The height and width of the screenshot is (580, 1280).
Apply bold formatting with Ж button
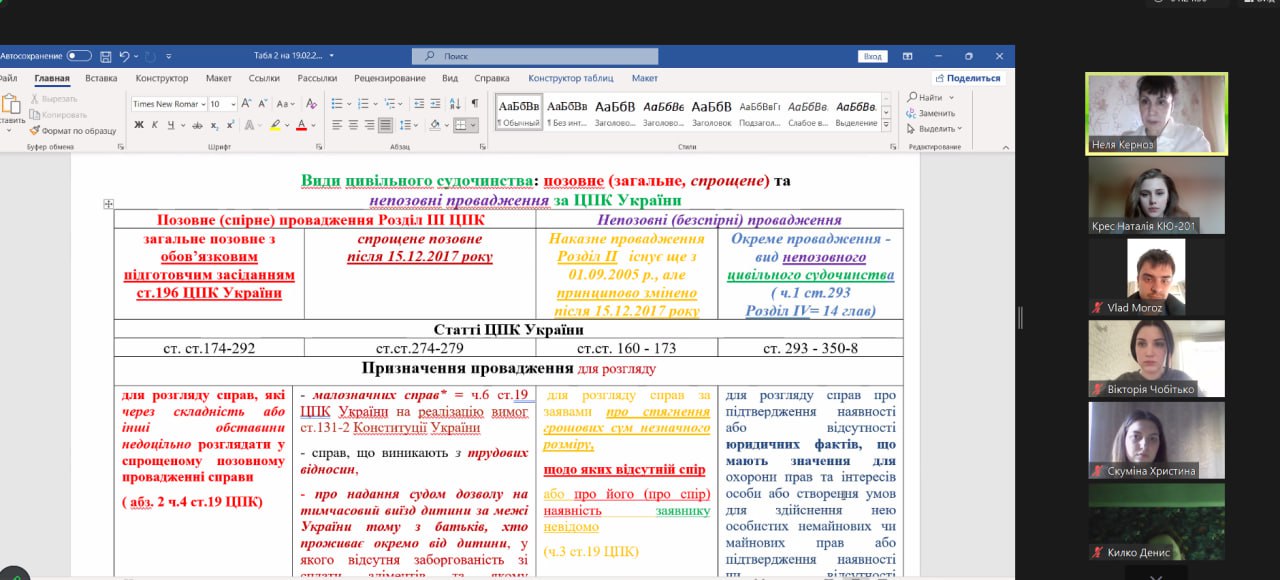point(138,125)
